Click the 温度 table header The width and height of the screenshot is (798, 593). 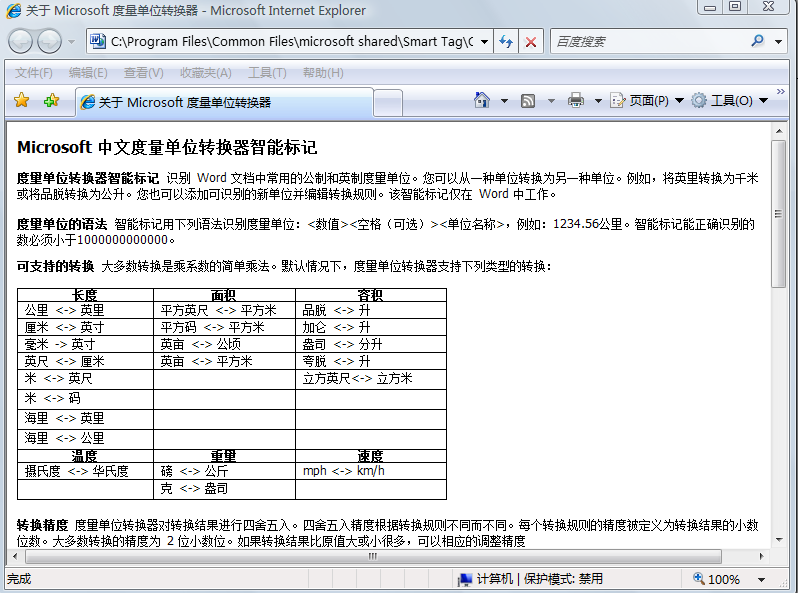(84, 456)
